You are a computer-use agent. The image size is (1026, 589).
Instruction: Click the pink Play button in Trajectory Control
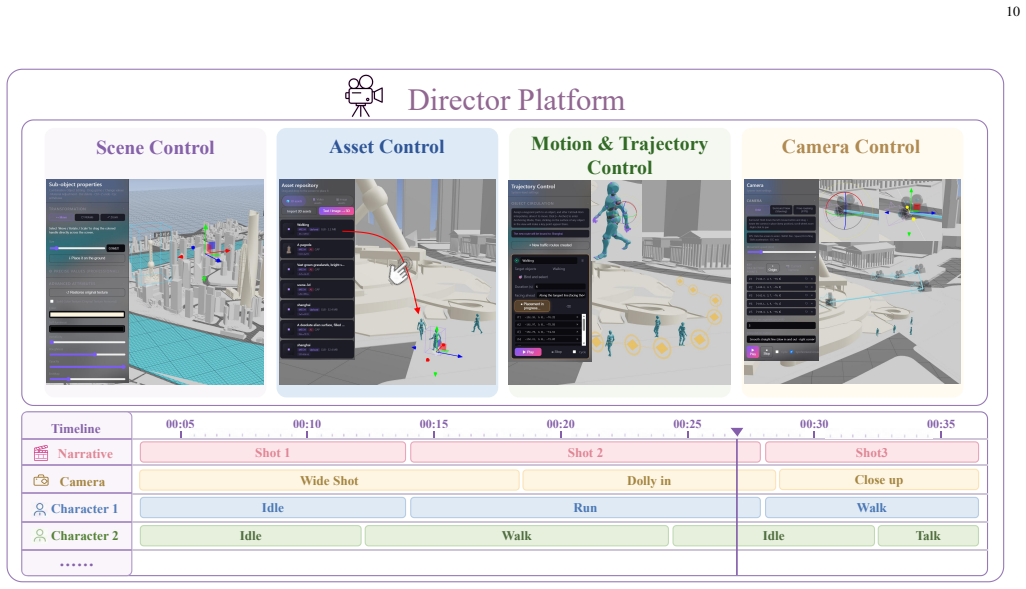point(527,352)
